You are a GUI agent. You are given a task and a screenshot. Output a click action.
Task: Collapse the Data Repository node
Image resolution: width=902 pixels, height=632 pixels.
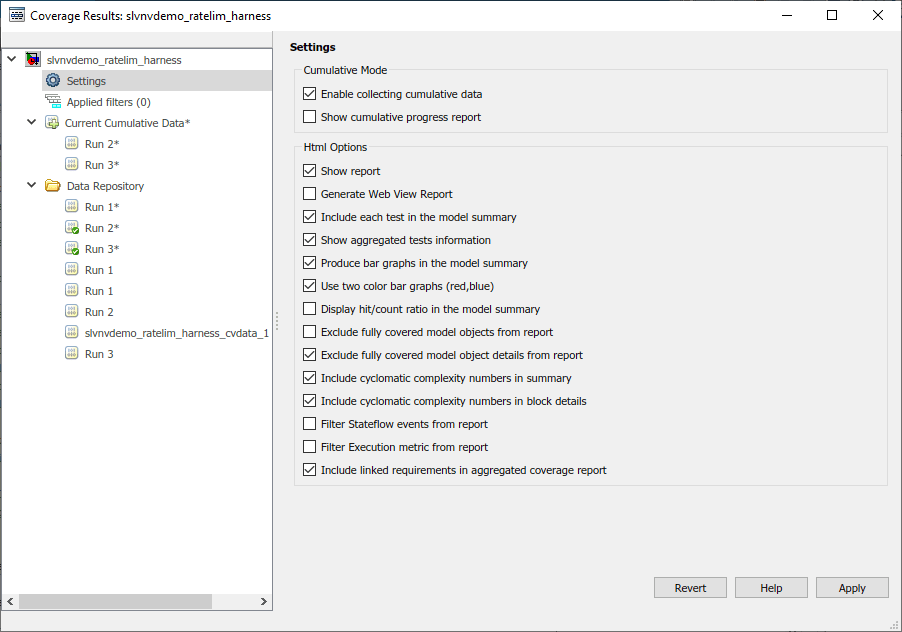(31, 186)
